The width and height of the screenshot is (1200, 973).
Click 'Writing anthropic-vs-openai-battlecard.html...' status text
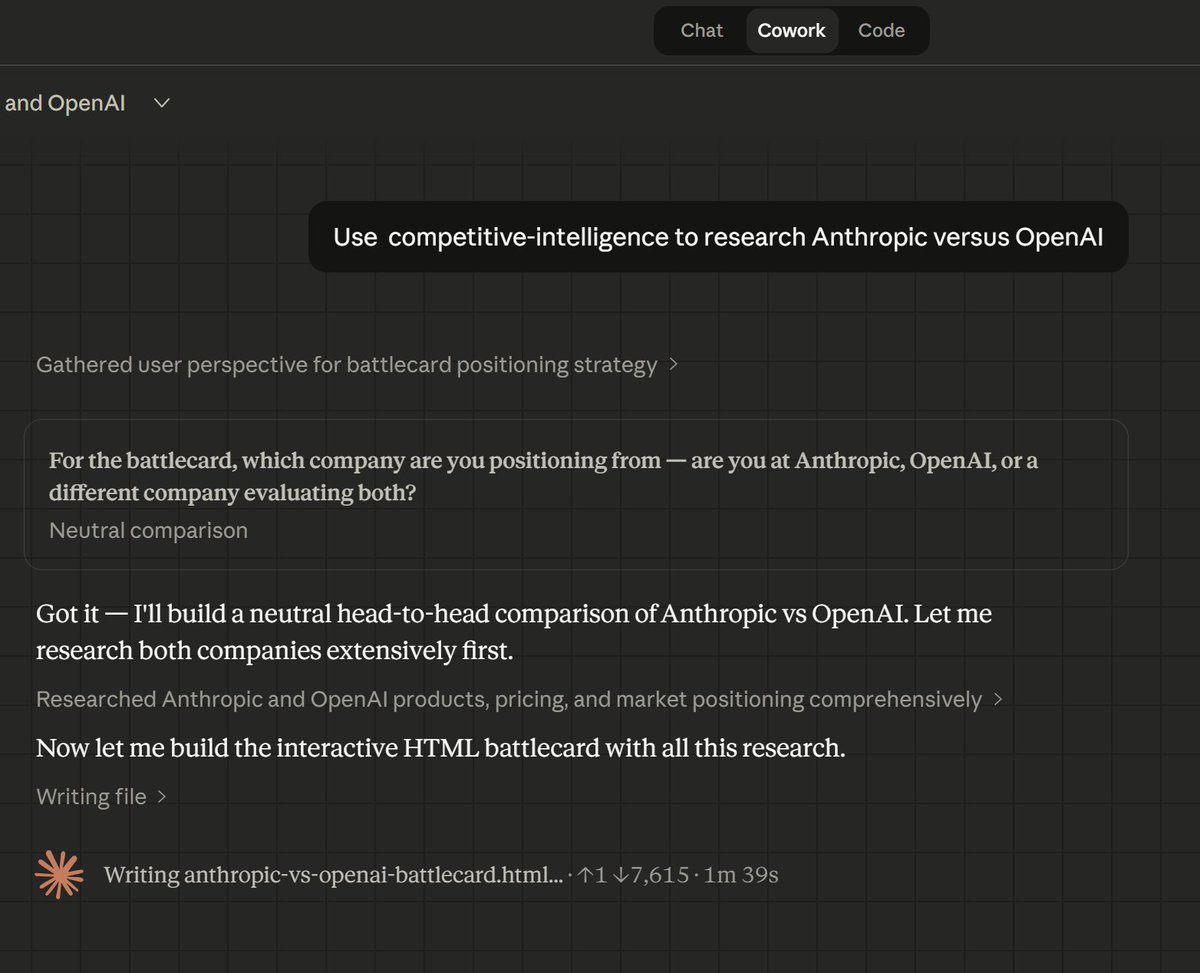333,875
